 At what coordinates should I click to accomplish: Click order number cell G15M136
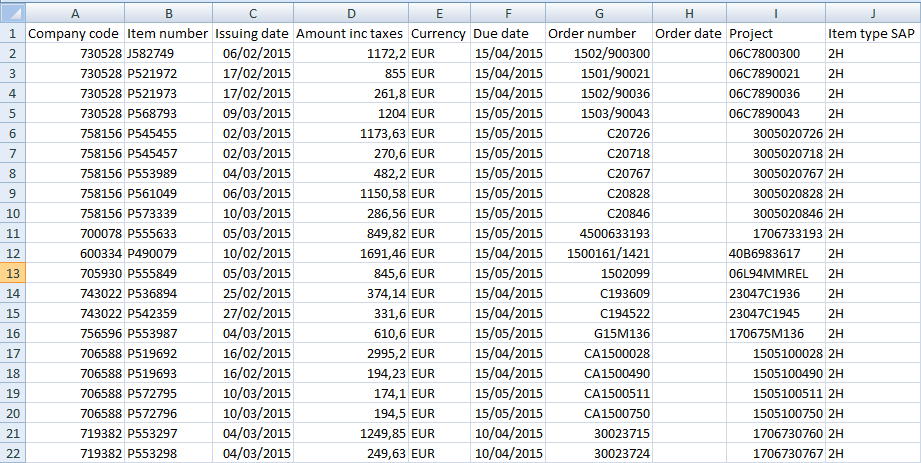click(x=599, y=333)
